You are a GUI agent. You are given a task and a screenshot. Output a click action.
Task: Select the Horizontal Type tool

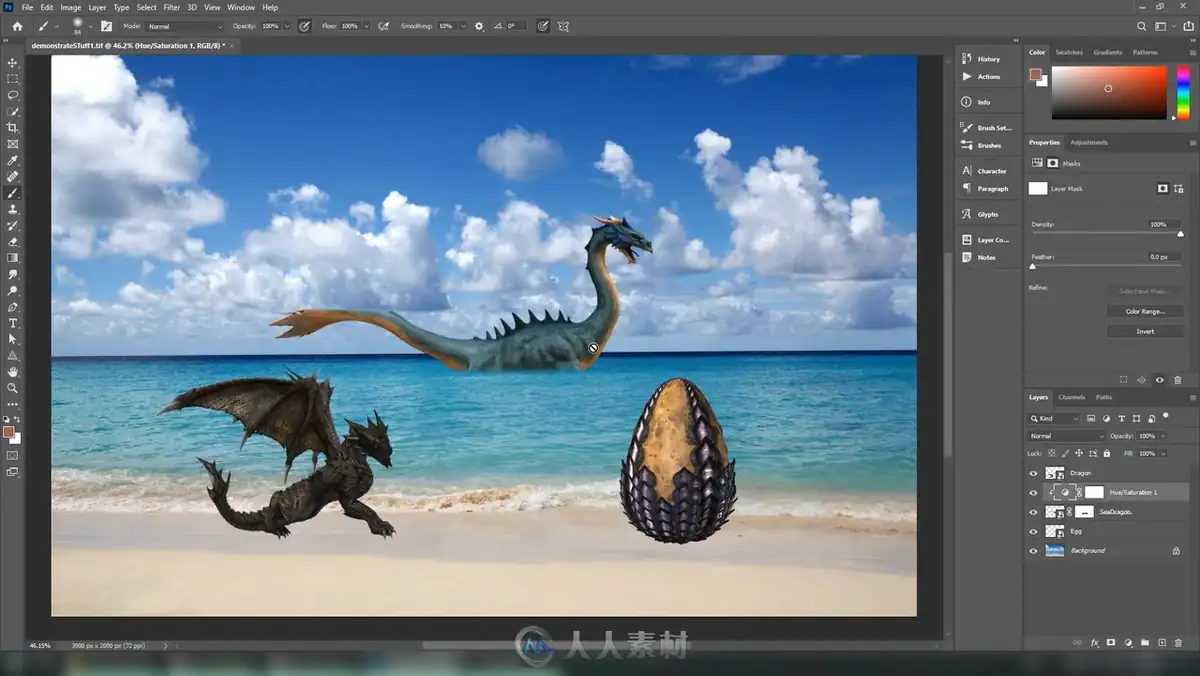point(13,323)
